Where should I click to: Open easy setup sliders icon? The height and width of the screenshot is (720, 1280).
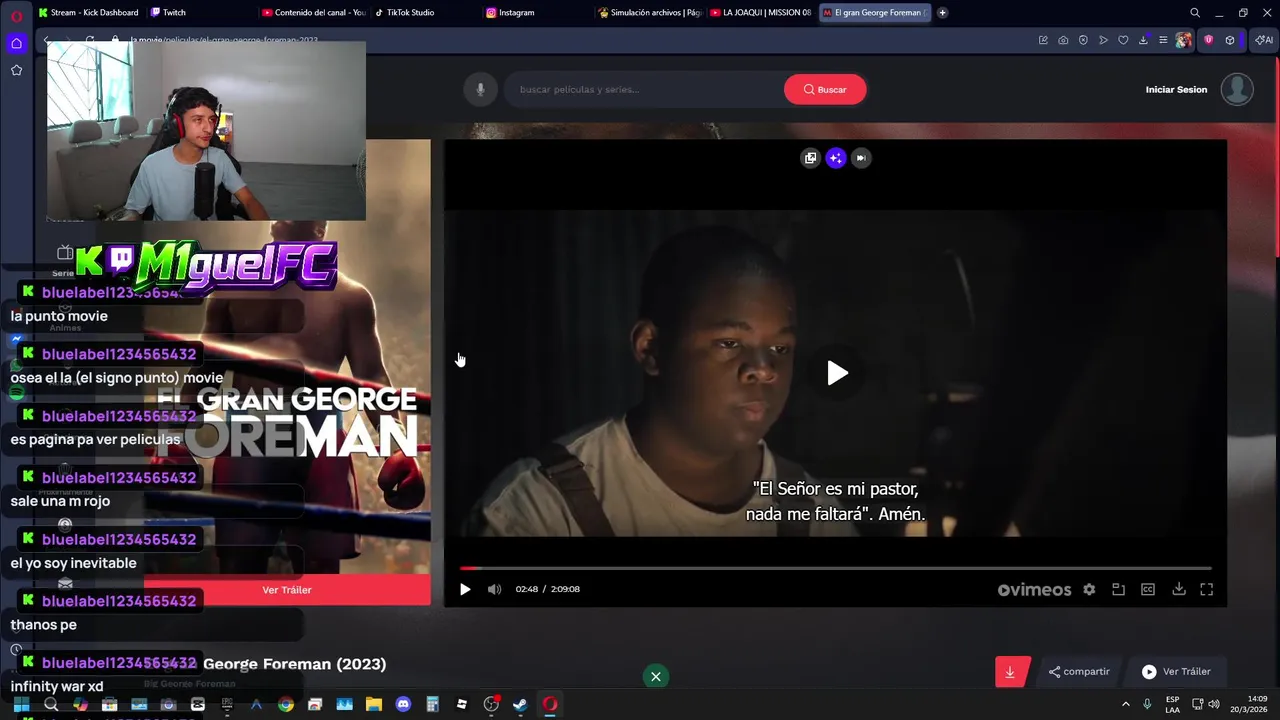click(1163, 40)
